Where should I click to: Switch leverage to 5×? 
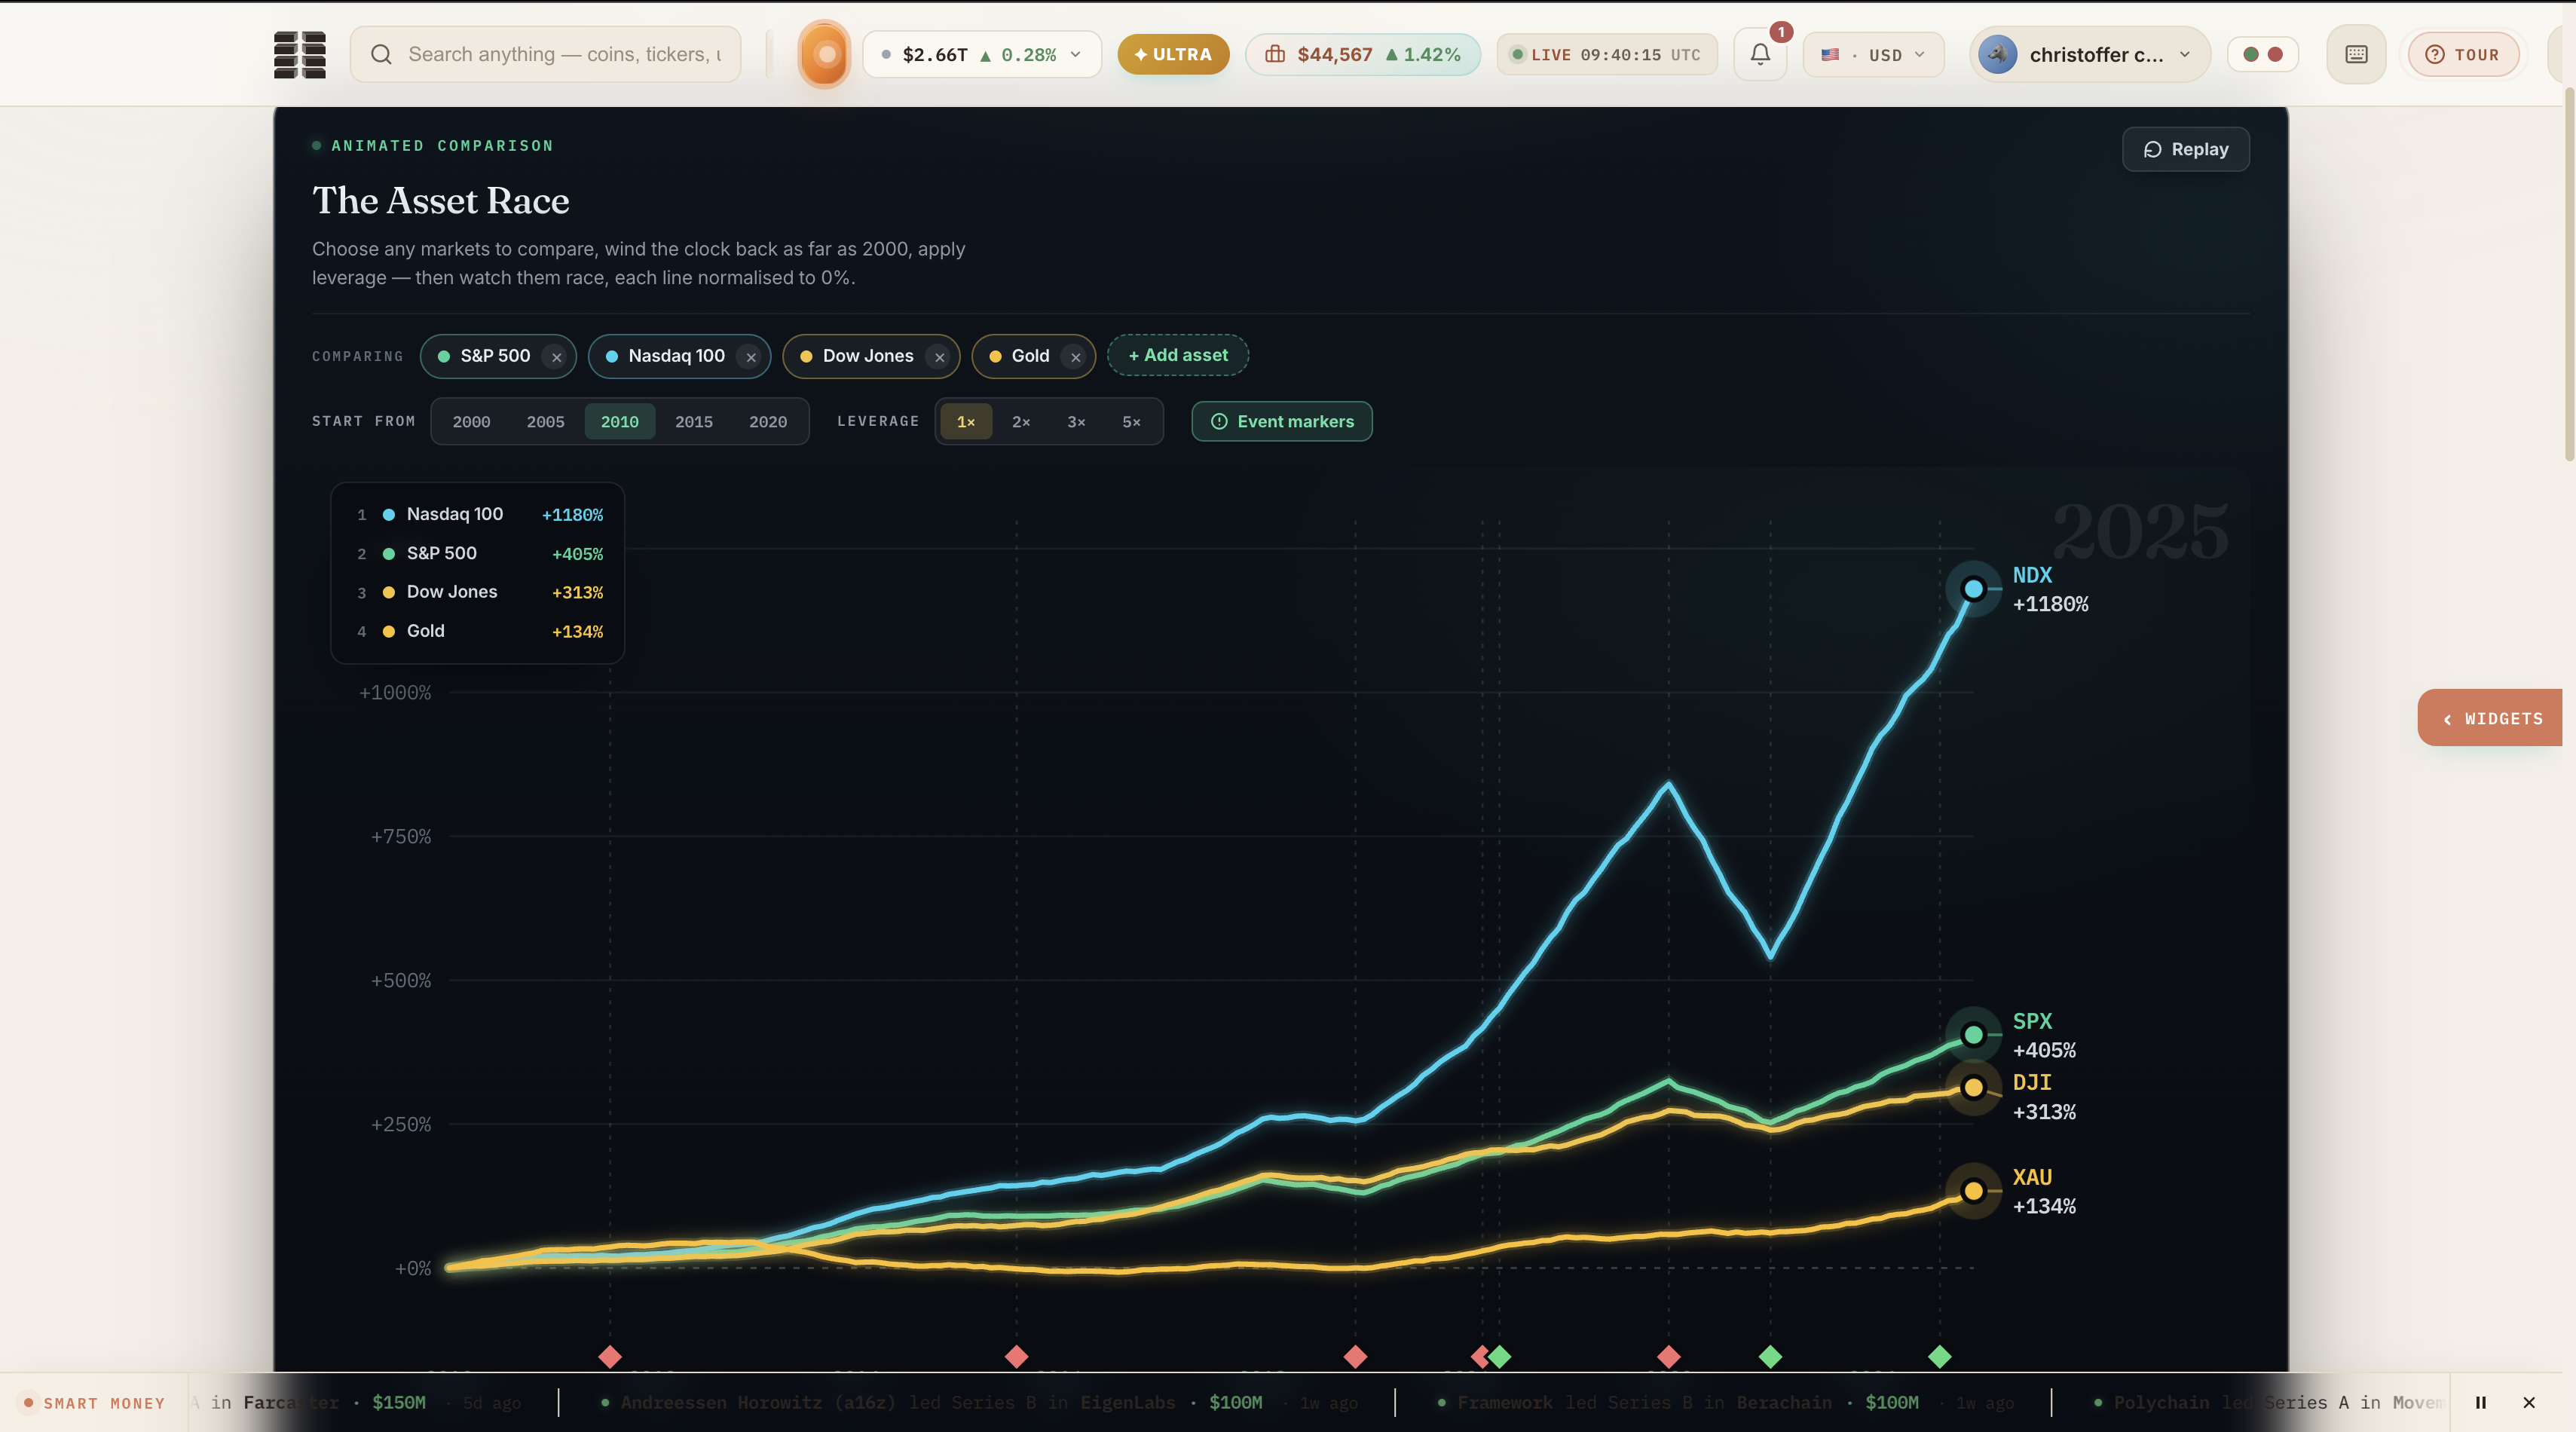pos(1131,422)
